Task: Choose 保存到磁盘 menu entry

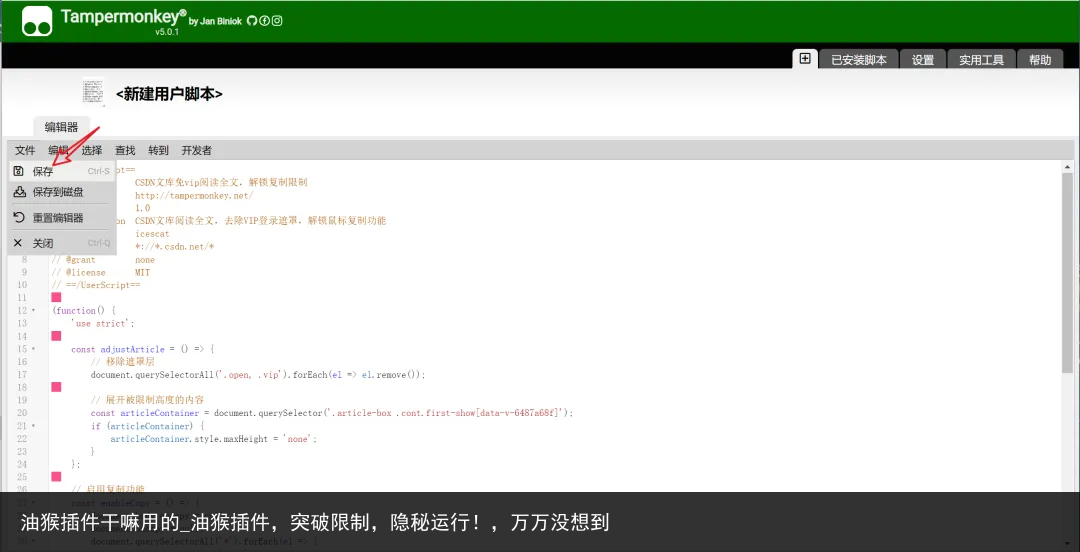Action: coord(61,192)
